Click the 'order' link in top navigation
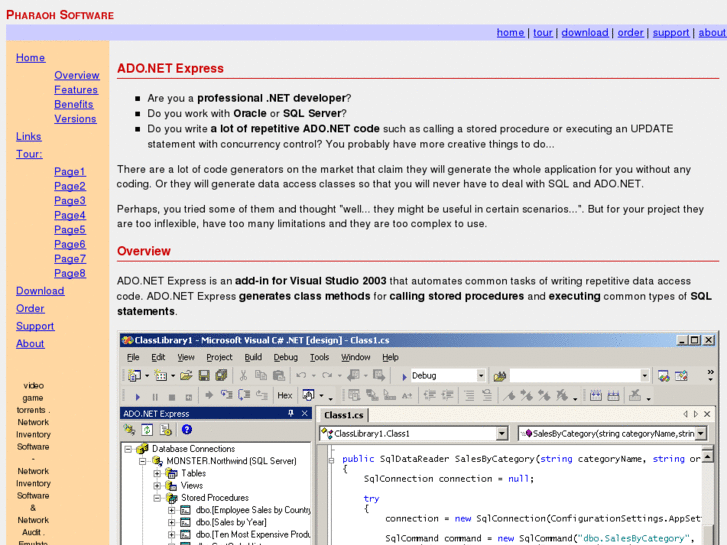 coord(631,32)
